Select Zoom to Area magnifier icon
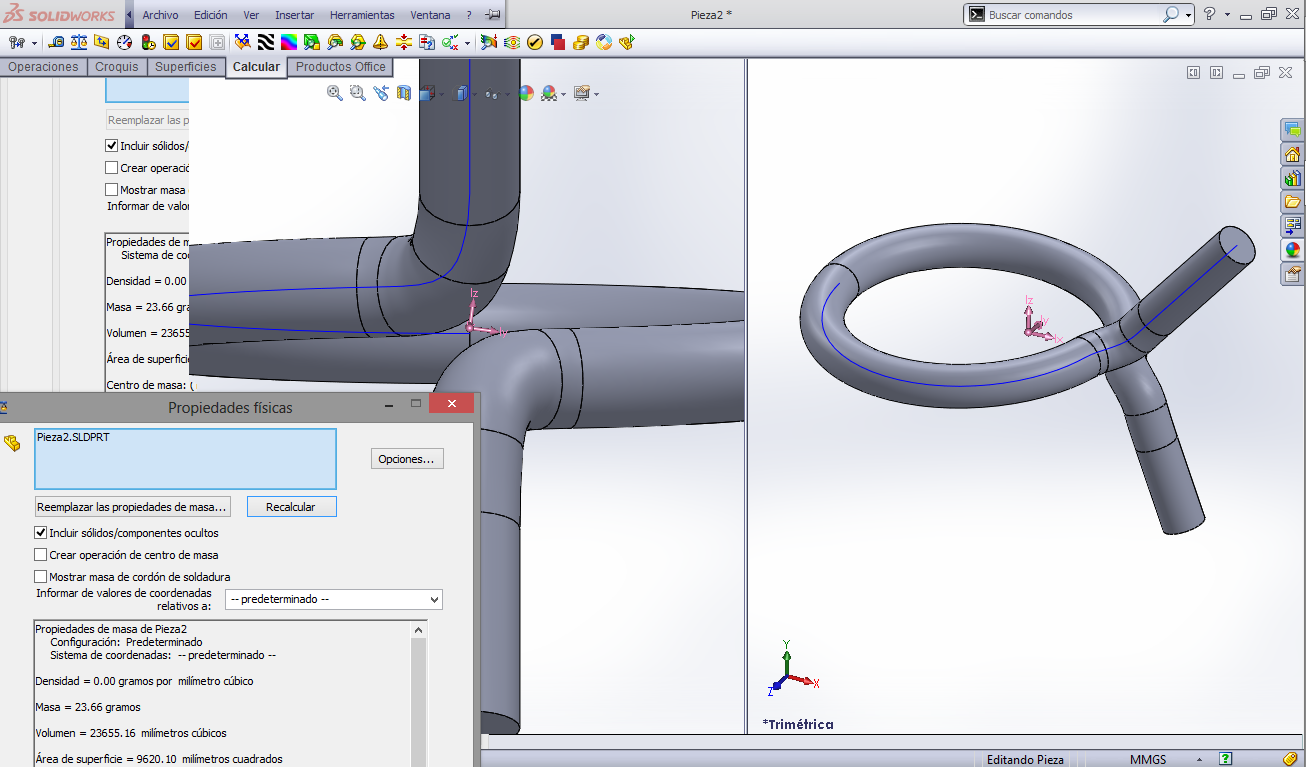1306x767 pixels. [x=358, y=93]
